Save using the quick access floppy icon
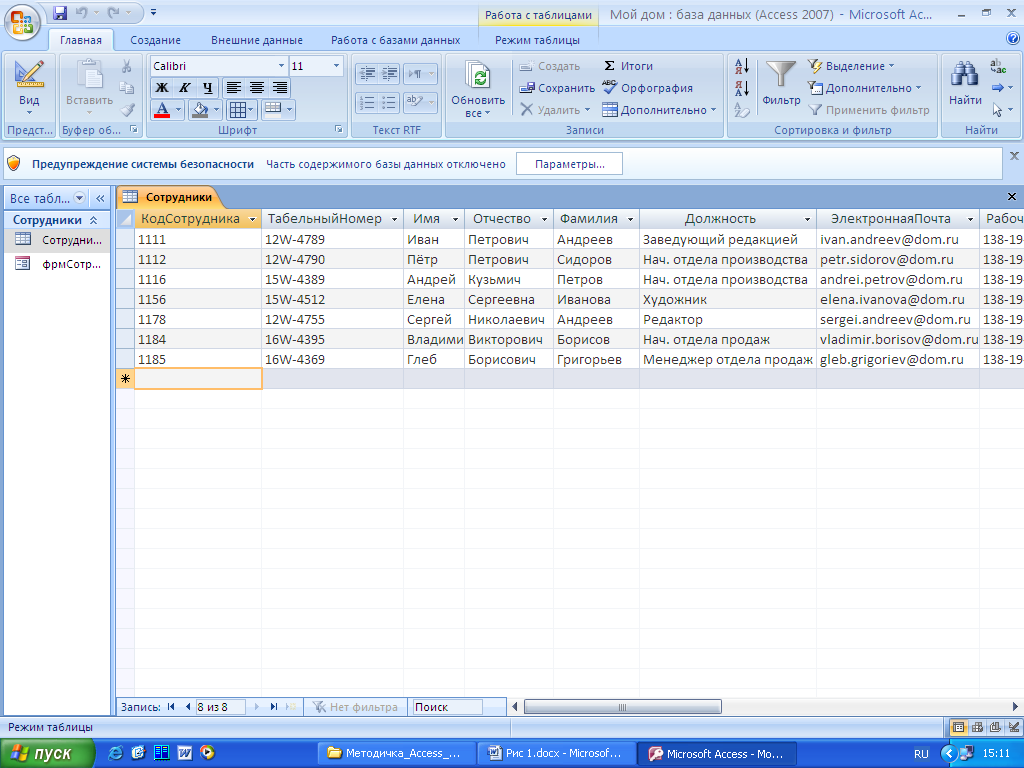This screenshot has height=768, width=1024. (x=60, y=12)
